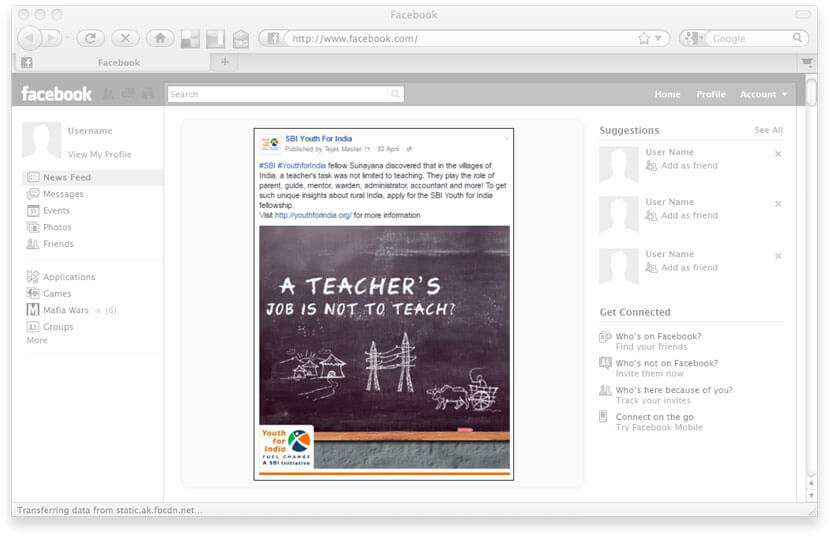Dismiss the first User Name suggestion
837x536 pixels.
[x=778, y=154]
